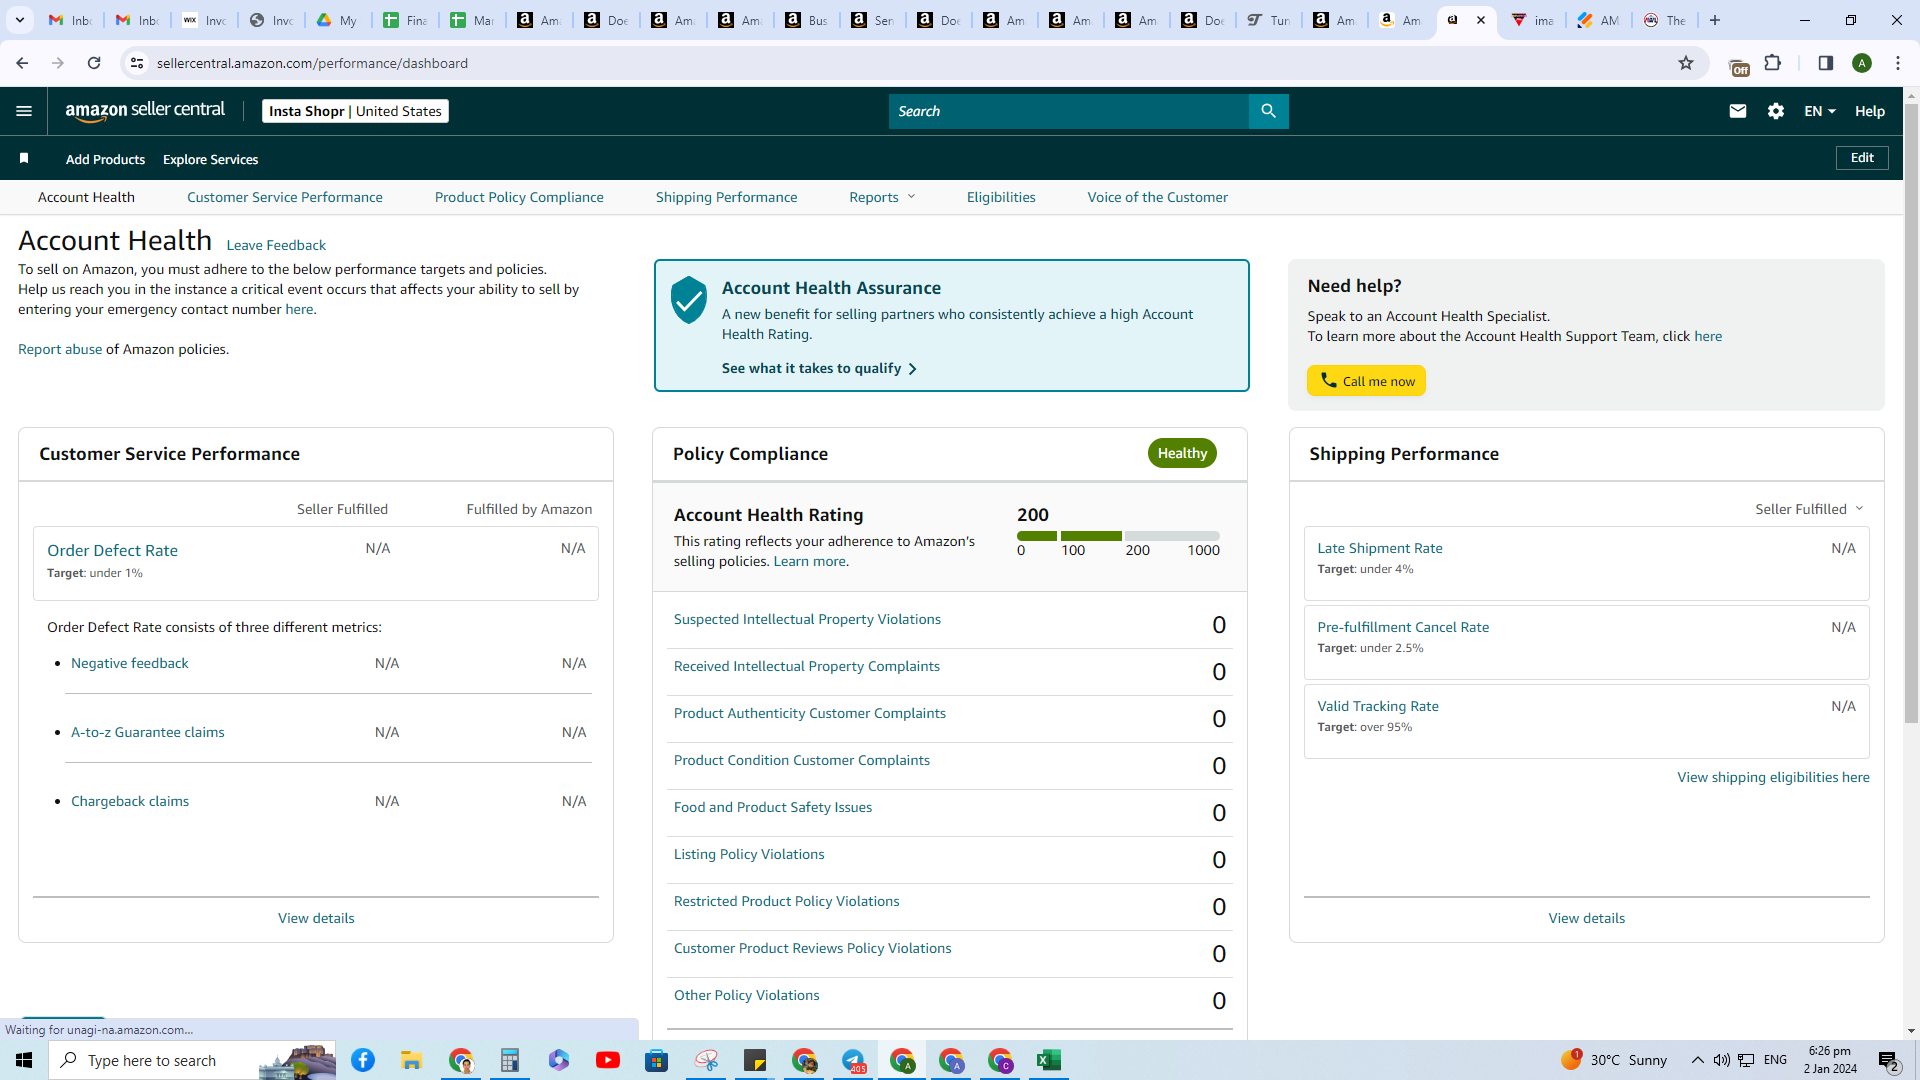1920x1080 pixels.
Task: Open YouTube from the taskbar
Action: tap(608, 1060)
